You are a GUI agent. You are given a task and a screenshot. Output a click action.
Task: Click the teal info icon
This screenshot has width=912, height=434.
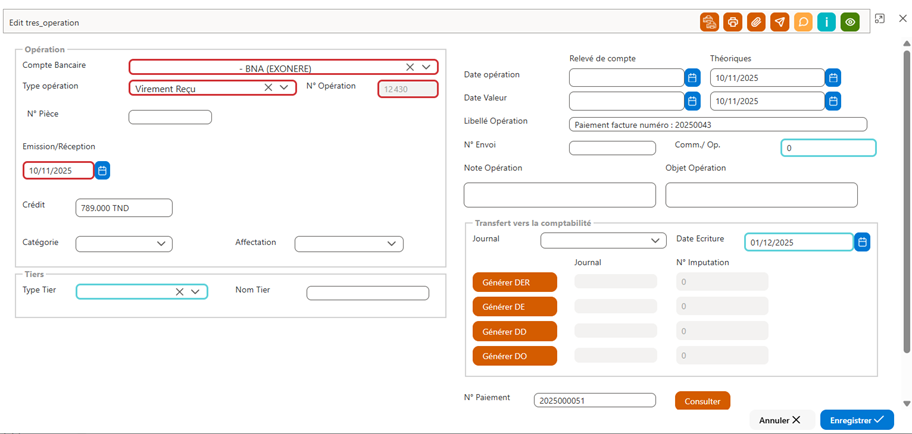(826, 22)
